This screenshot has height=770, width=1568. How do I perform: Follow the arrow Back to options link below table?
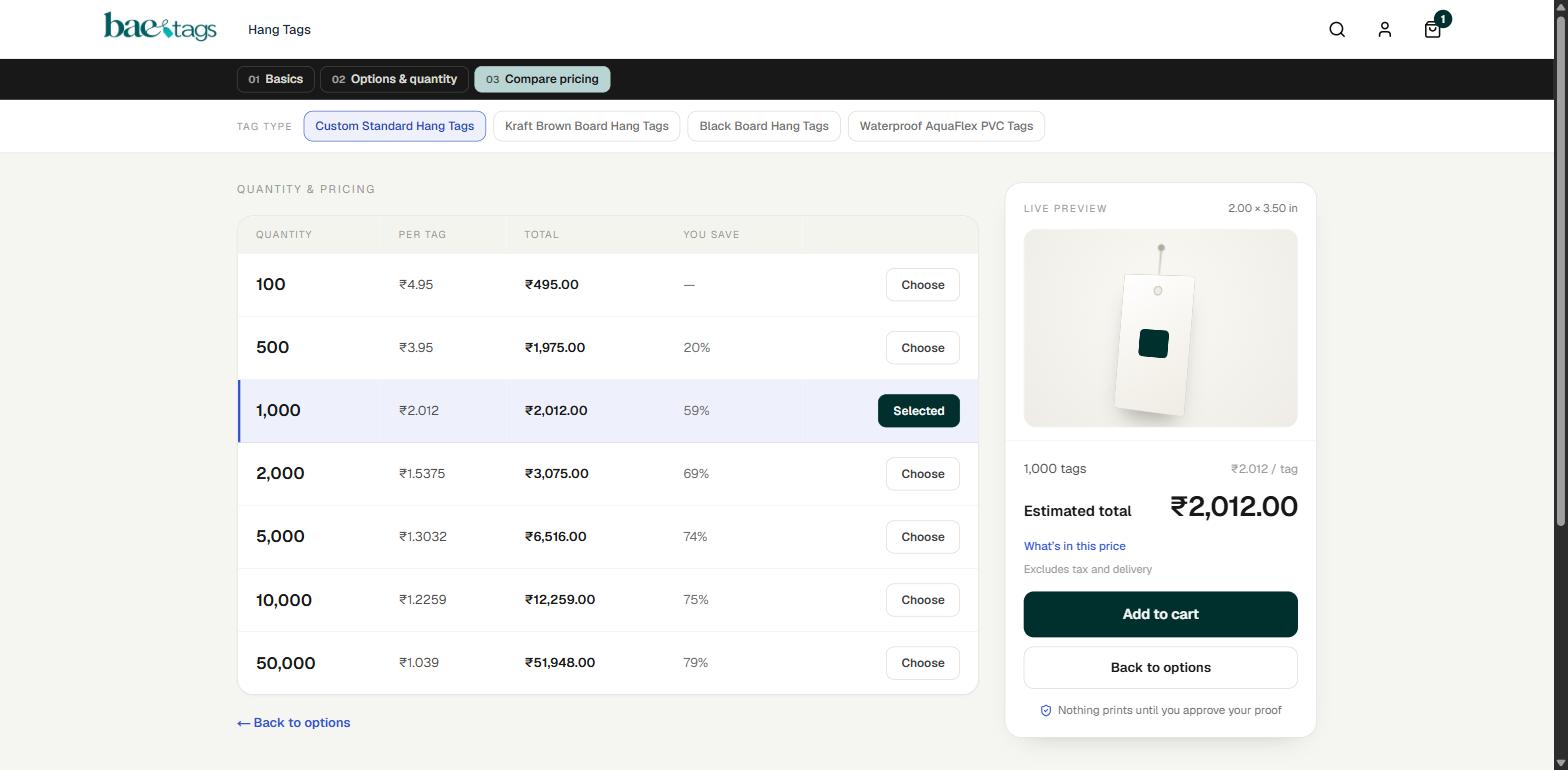point(293,723)
